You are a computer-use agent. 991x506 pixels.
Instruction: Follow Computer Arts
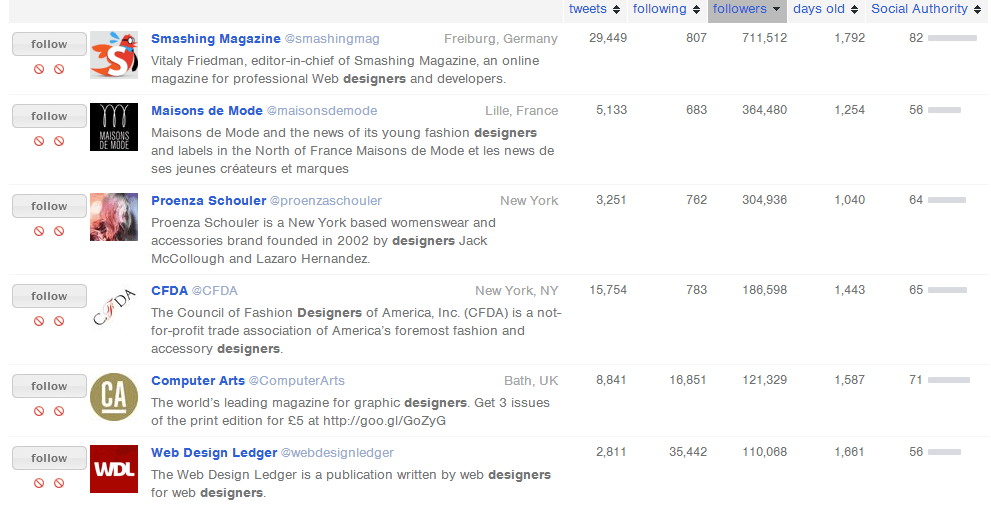(49, 386)
